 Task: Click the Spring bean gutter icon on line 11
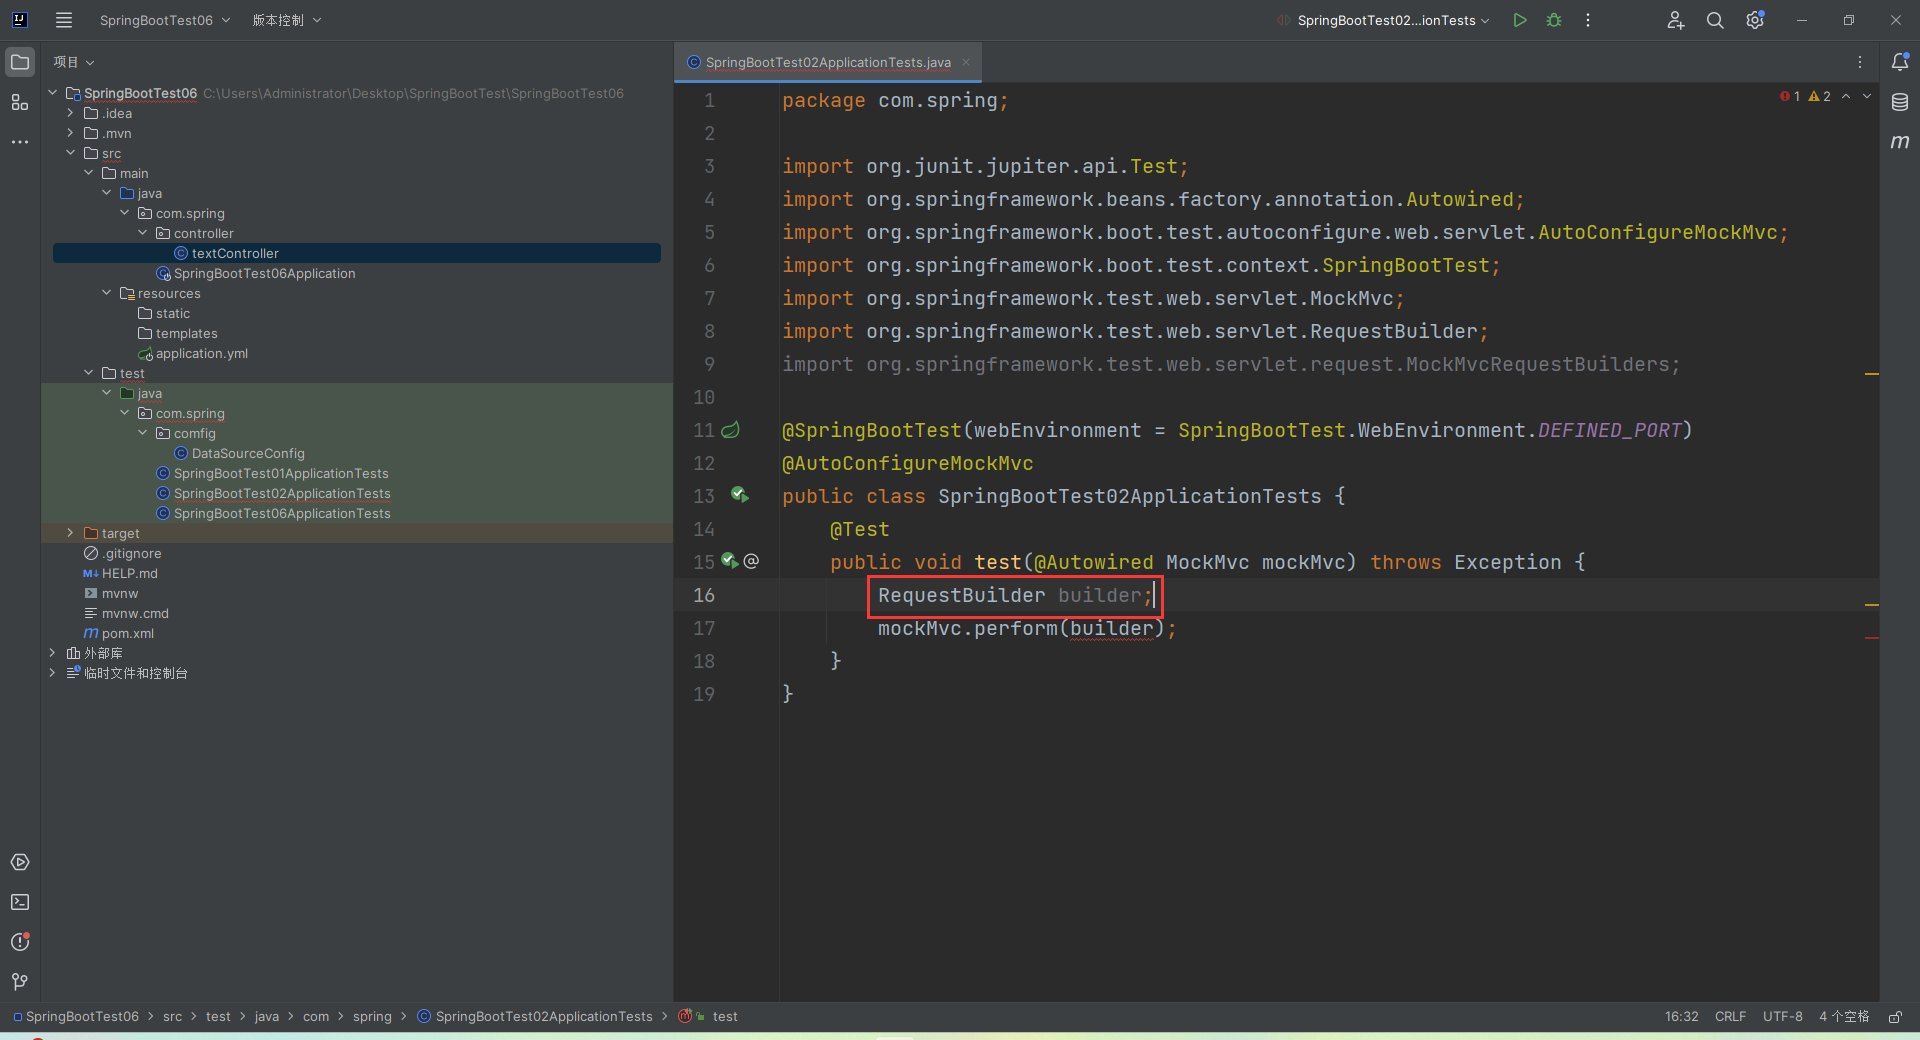(x=731, y=430)
